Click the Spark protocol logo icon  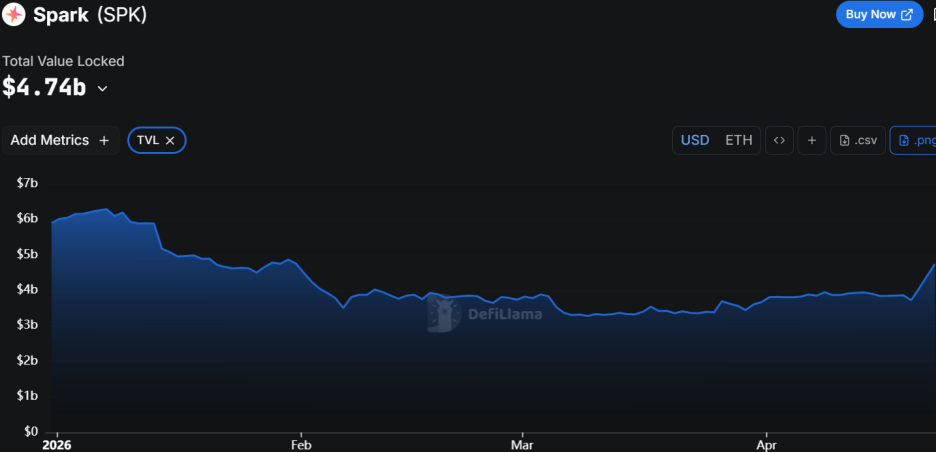click(x=15, y=15)
